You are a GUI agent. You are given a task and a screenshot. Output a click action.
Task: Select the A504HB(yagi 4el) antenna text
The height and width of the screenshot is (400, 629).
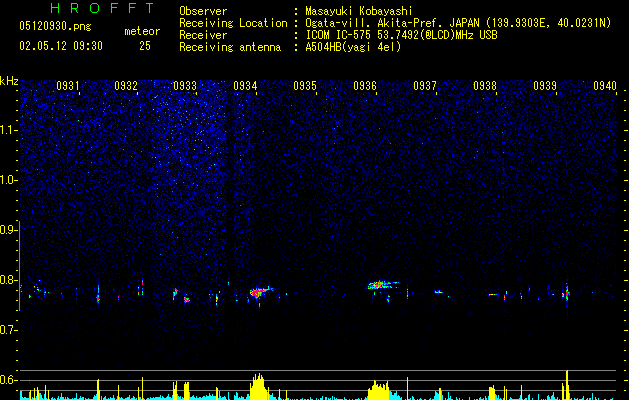click(x=353, y=47)
